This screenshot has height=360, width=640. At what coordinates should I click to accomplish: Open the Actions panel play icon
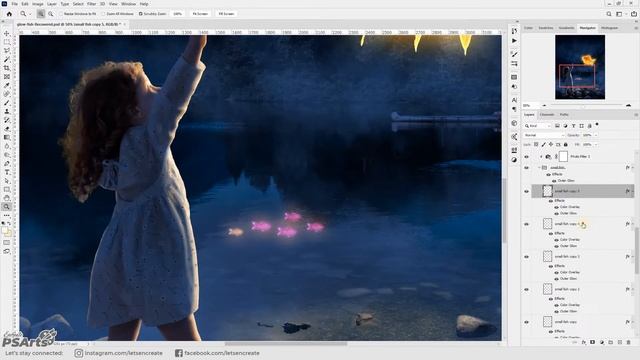pyautogui.click(x=514, y=41)
